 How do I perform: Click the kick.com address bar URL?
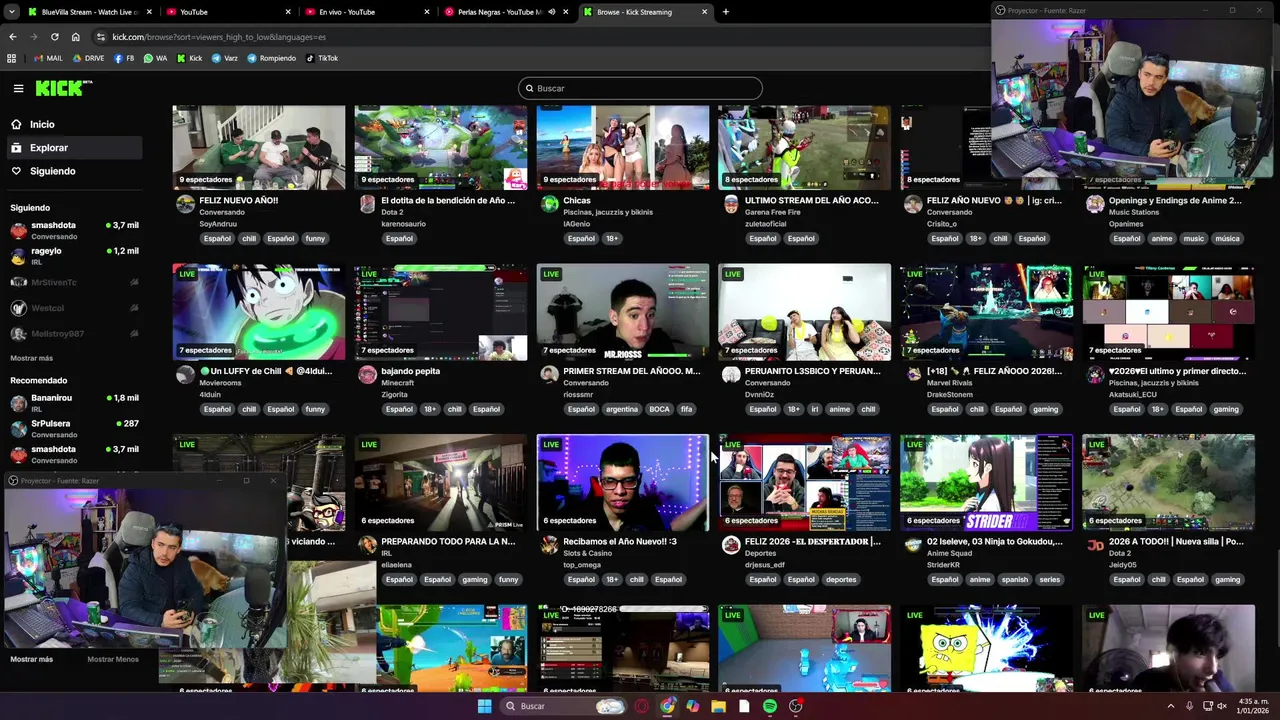[219, 37]
